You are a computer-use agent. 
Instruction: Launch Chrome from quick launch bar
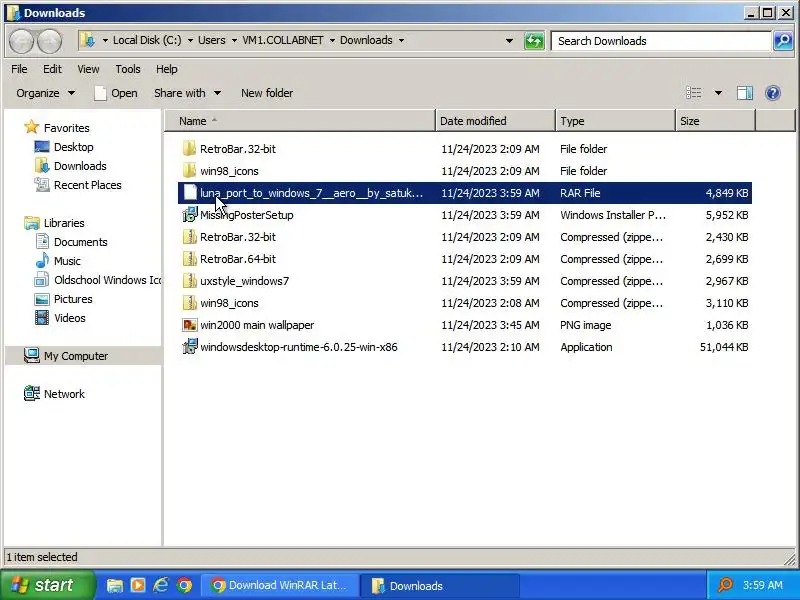[x=184, y=585]
